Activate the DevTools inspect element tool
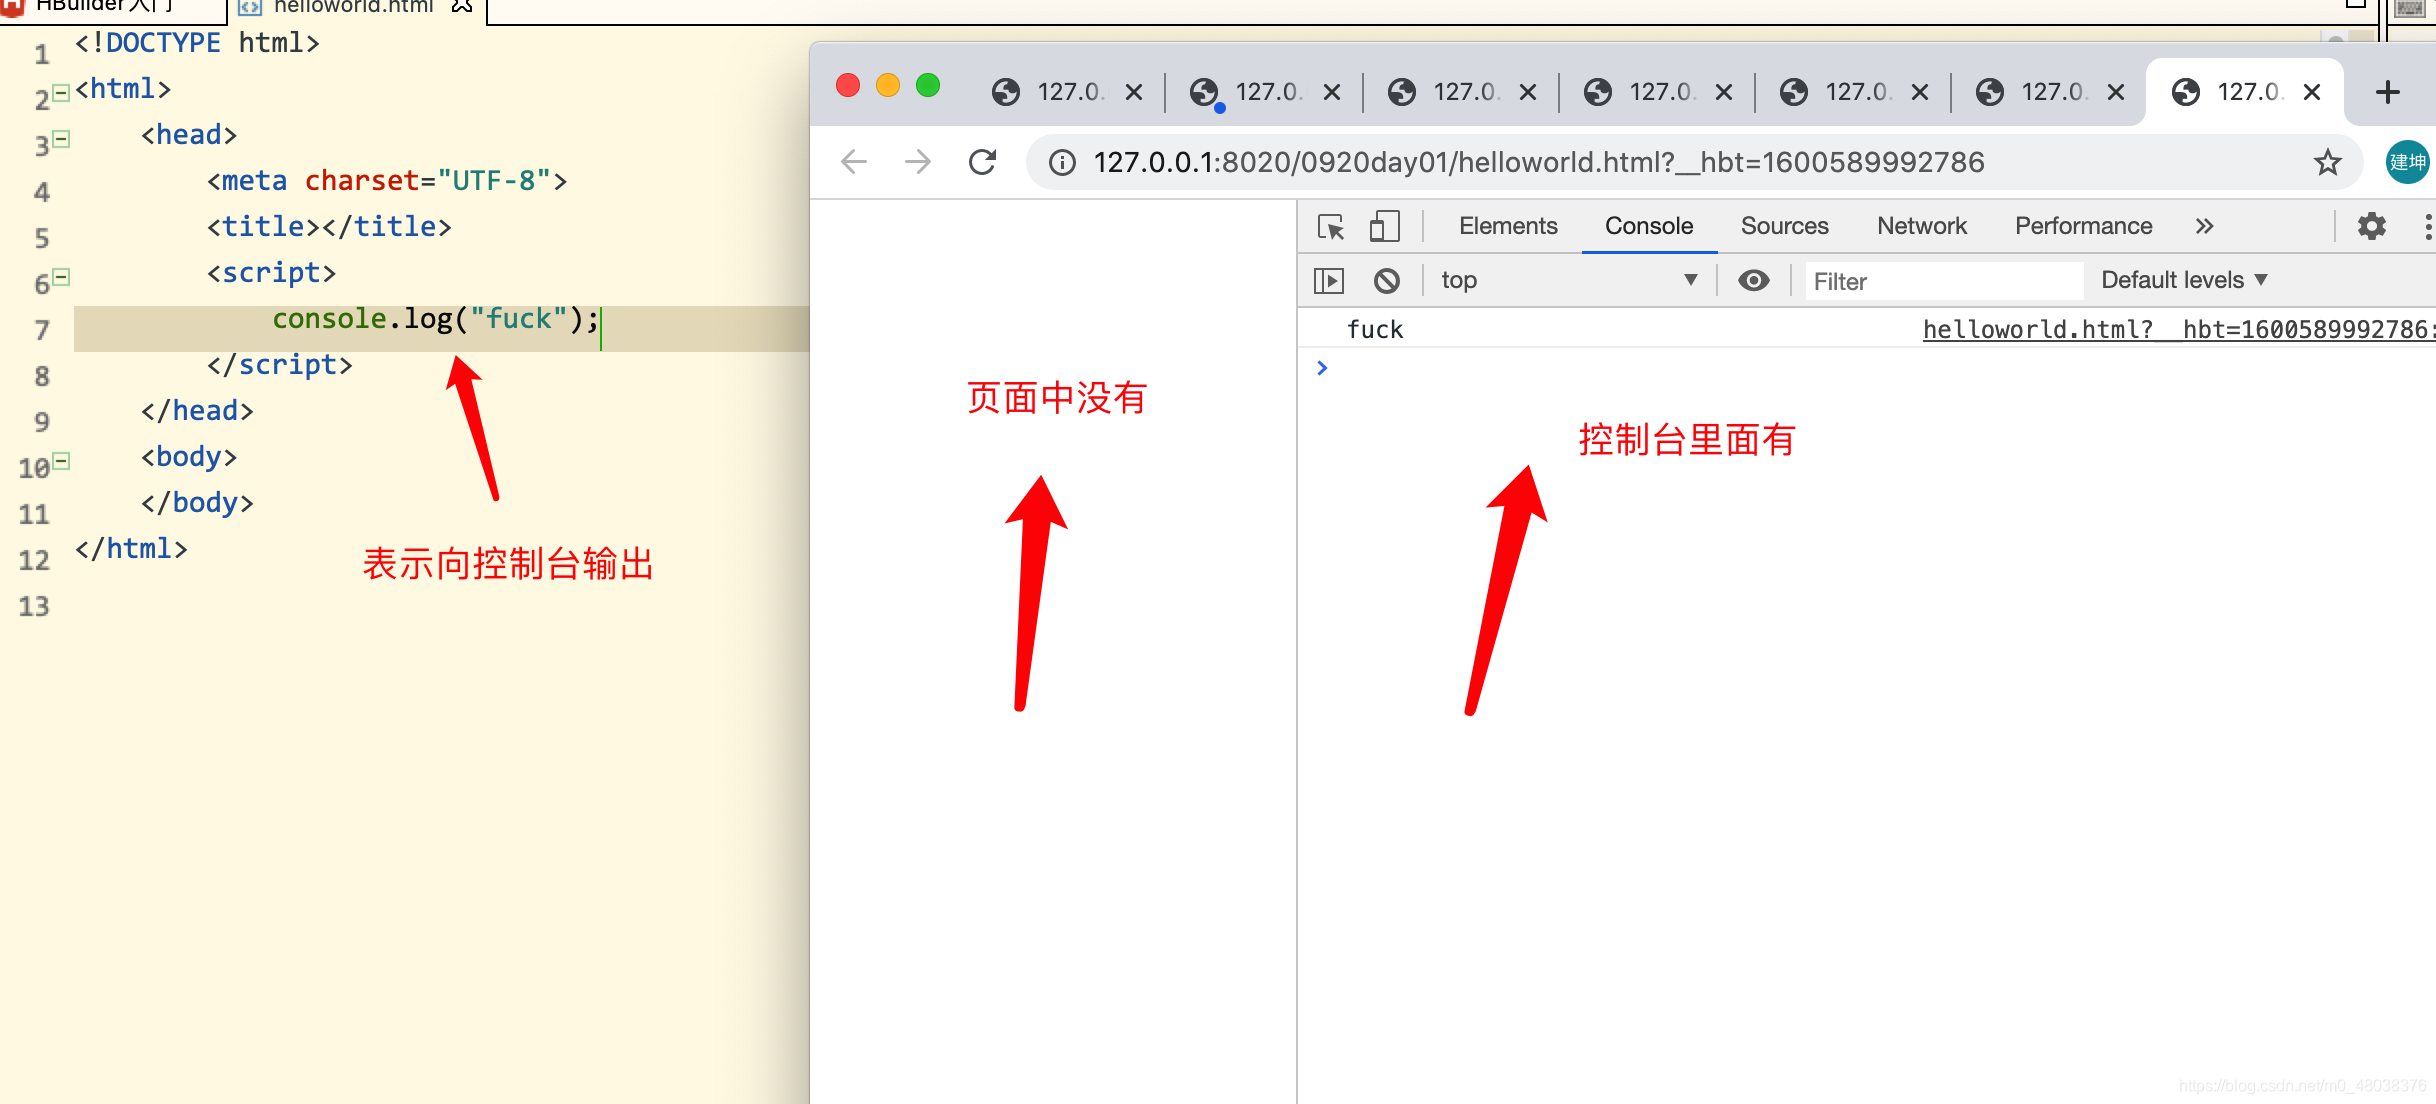This screenshot has height=1104, width=2436. [1331, 227]
